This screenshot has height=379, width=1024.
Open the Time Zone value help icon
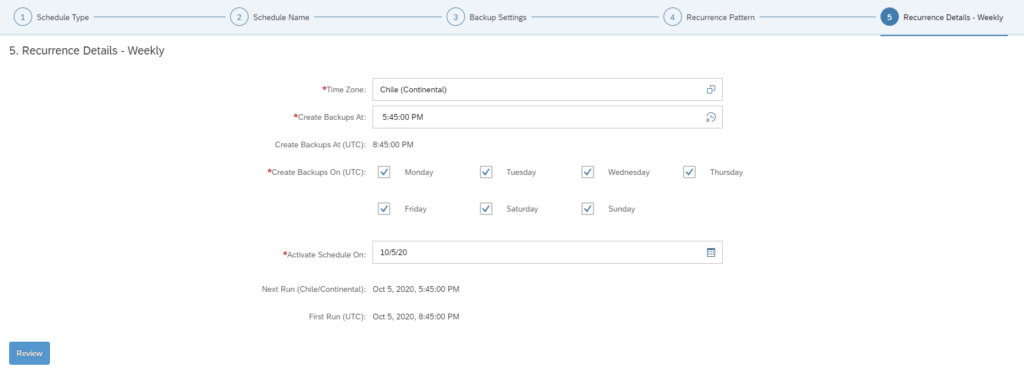point(711,90)
